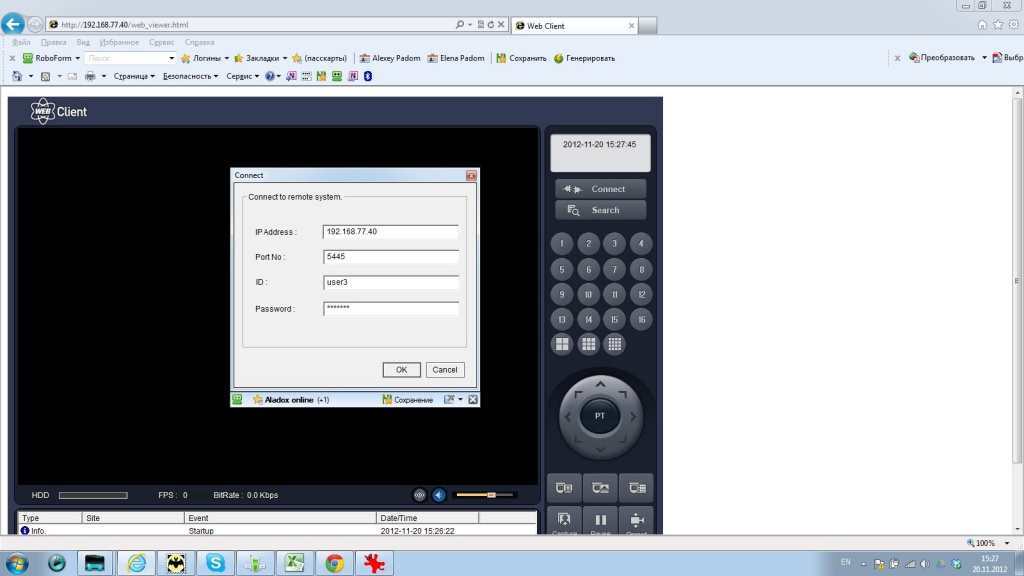This screenshot has height=576, width=1024.
Task: Open the Логины dropdown
Action: coord(226,58)
